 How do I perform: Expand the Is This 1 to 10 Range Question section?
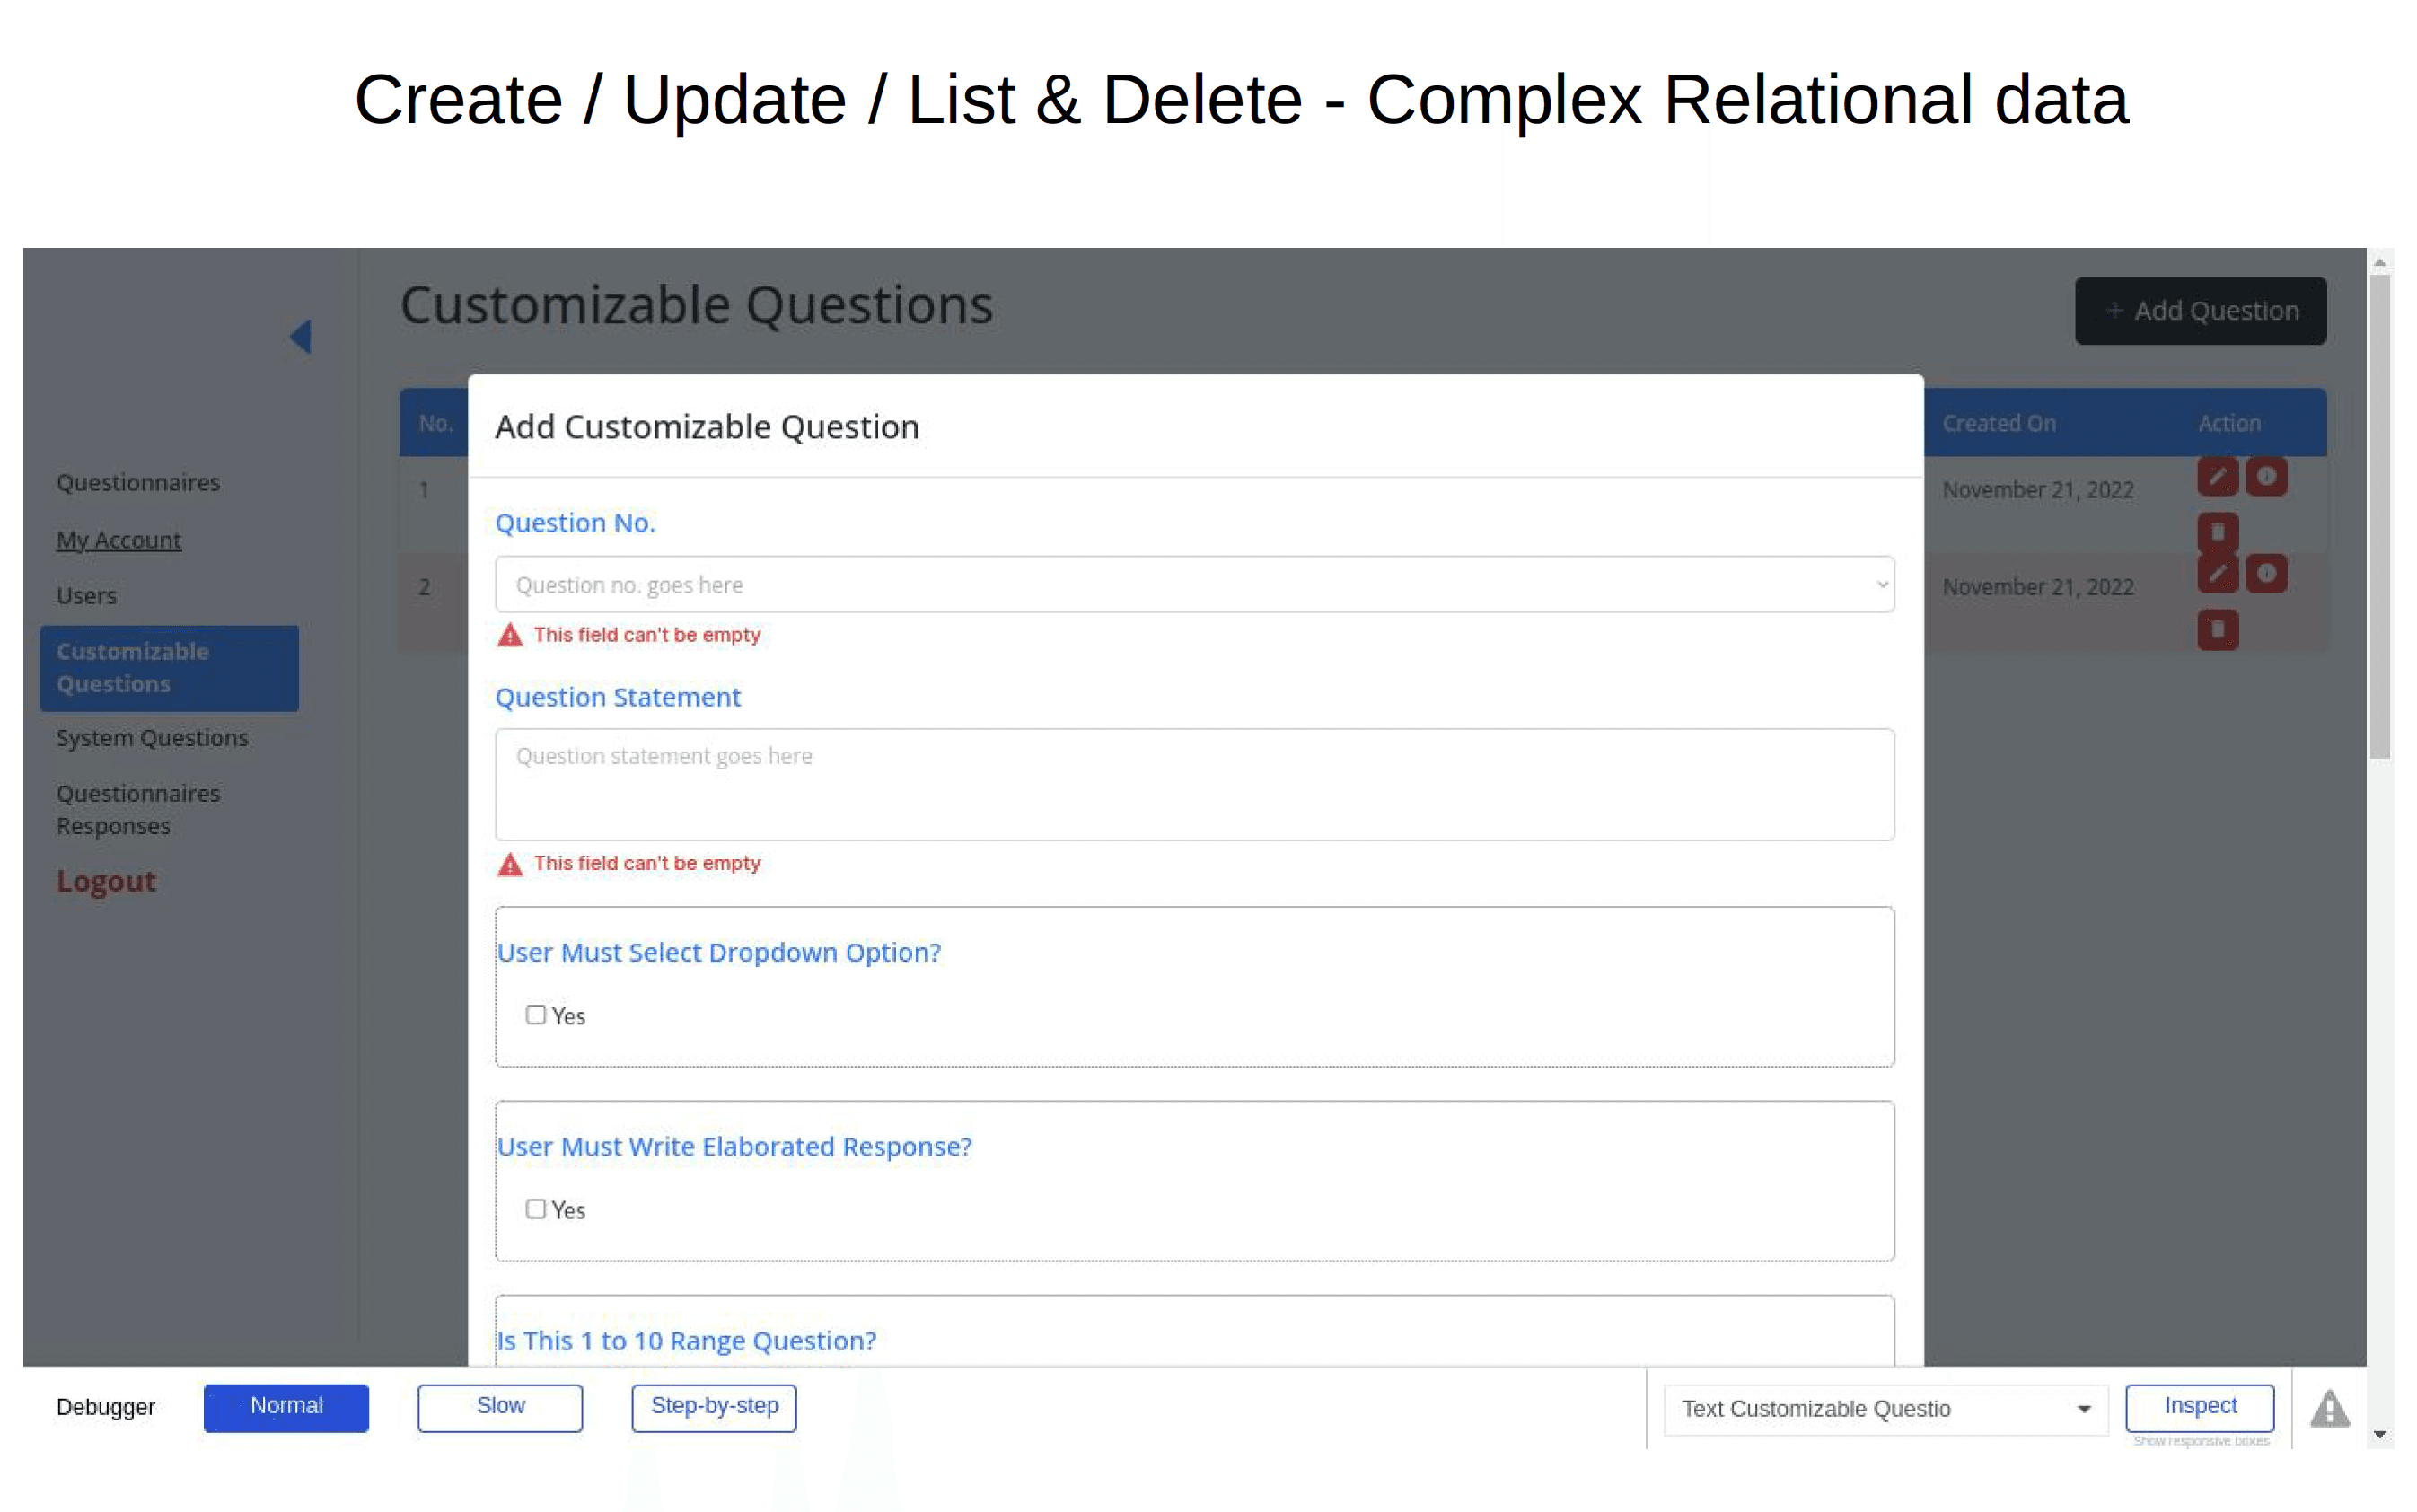click(686, 1340)
